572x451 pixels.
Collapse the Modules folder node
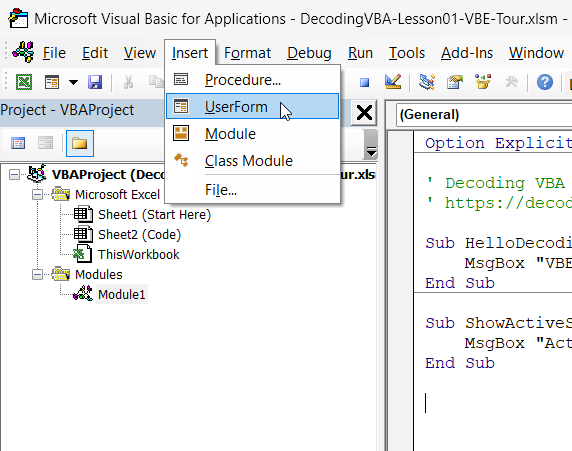click(37, 274)
